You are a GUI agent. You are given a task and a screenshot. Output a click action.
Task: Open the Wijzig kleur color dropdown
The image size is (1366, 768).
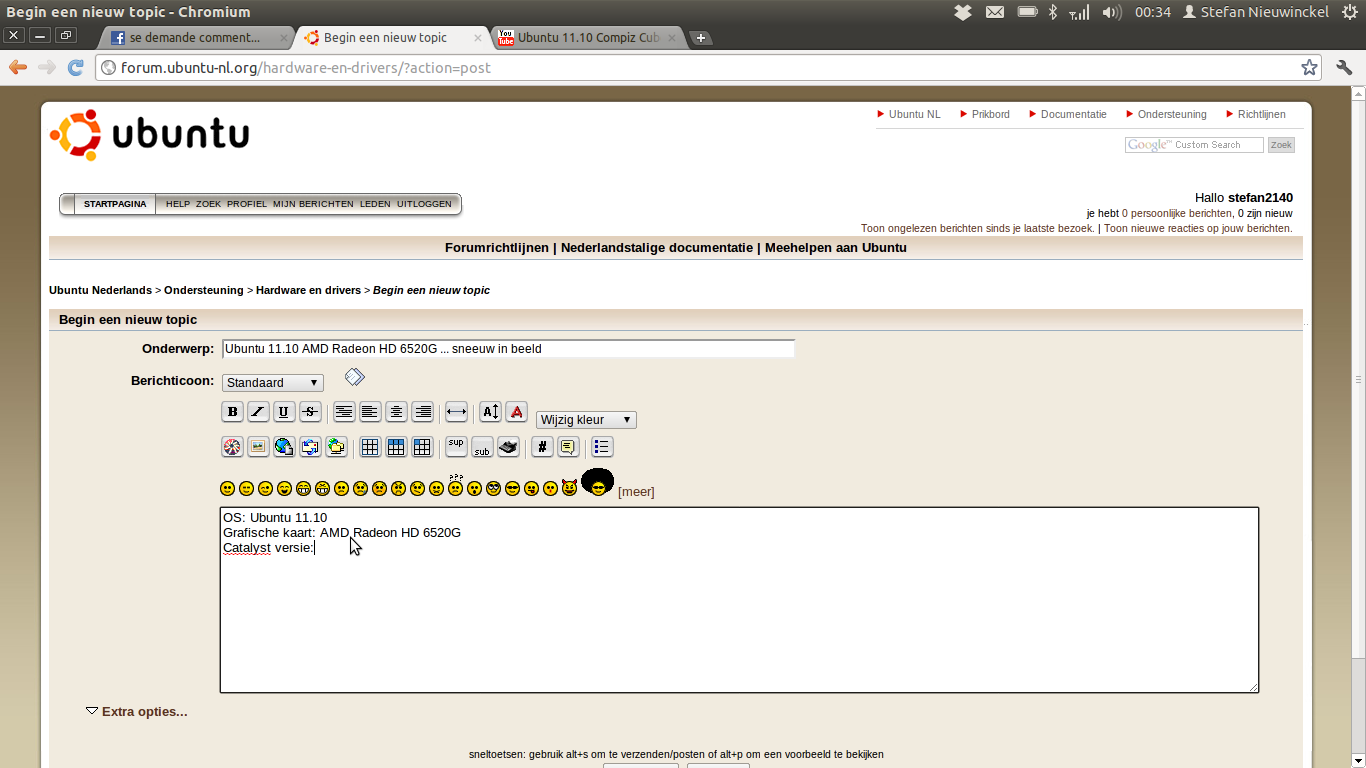[x=586, y=420]
